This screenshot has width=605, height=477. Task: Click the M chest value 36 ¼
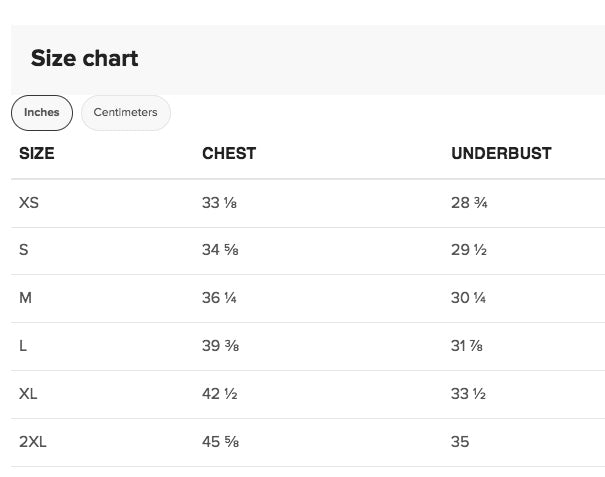[x=219, y=298]
